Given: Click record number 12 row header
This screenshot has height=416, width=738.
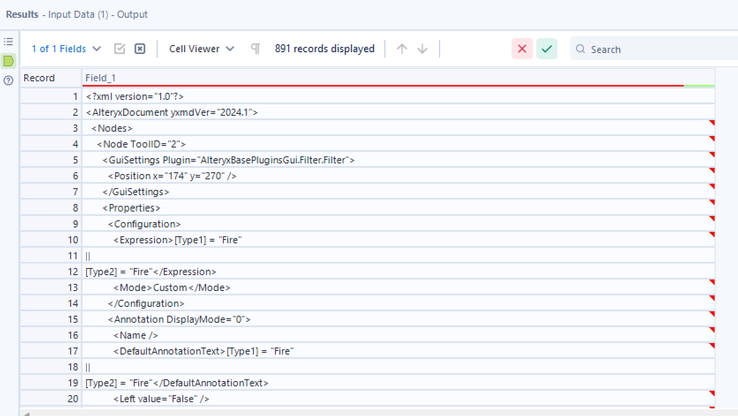Looking at the screenshot, I should [51, 272].
